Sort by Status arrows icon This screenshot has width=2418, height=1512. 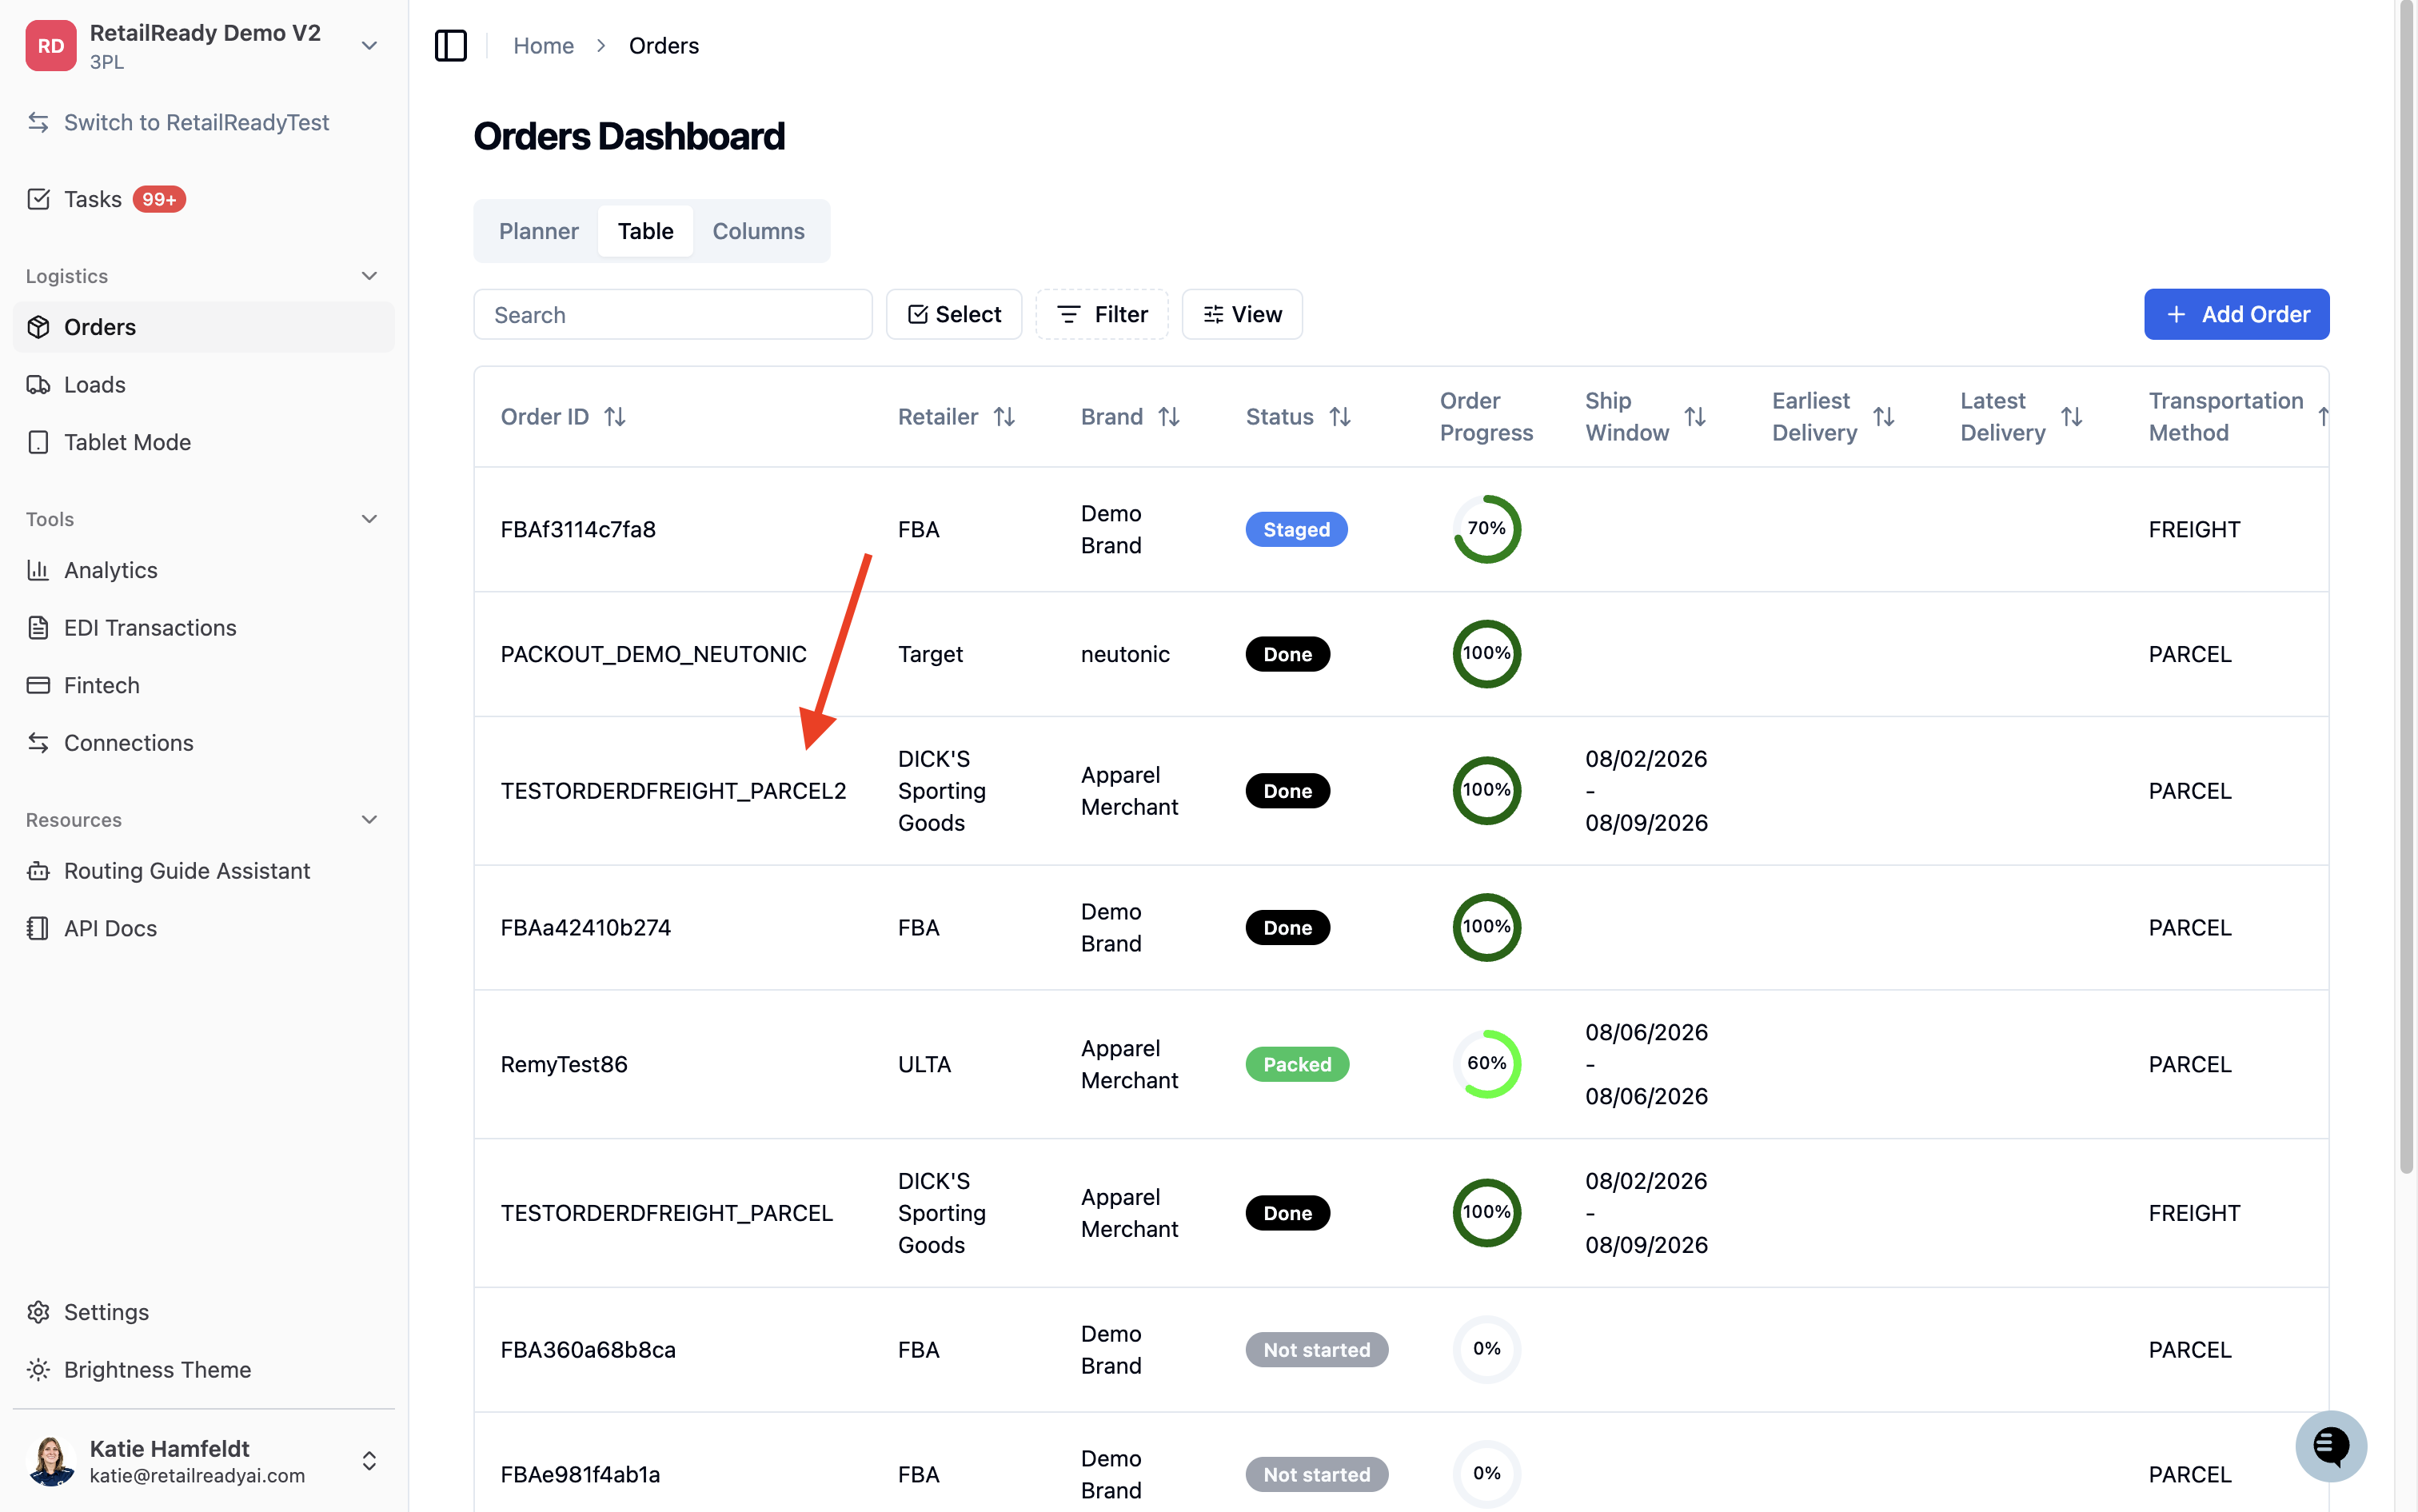1340,416
